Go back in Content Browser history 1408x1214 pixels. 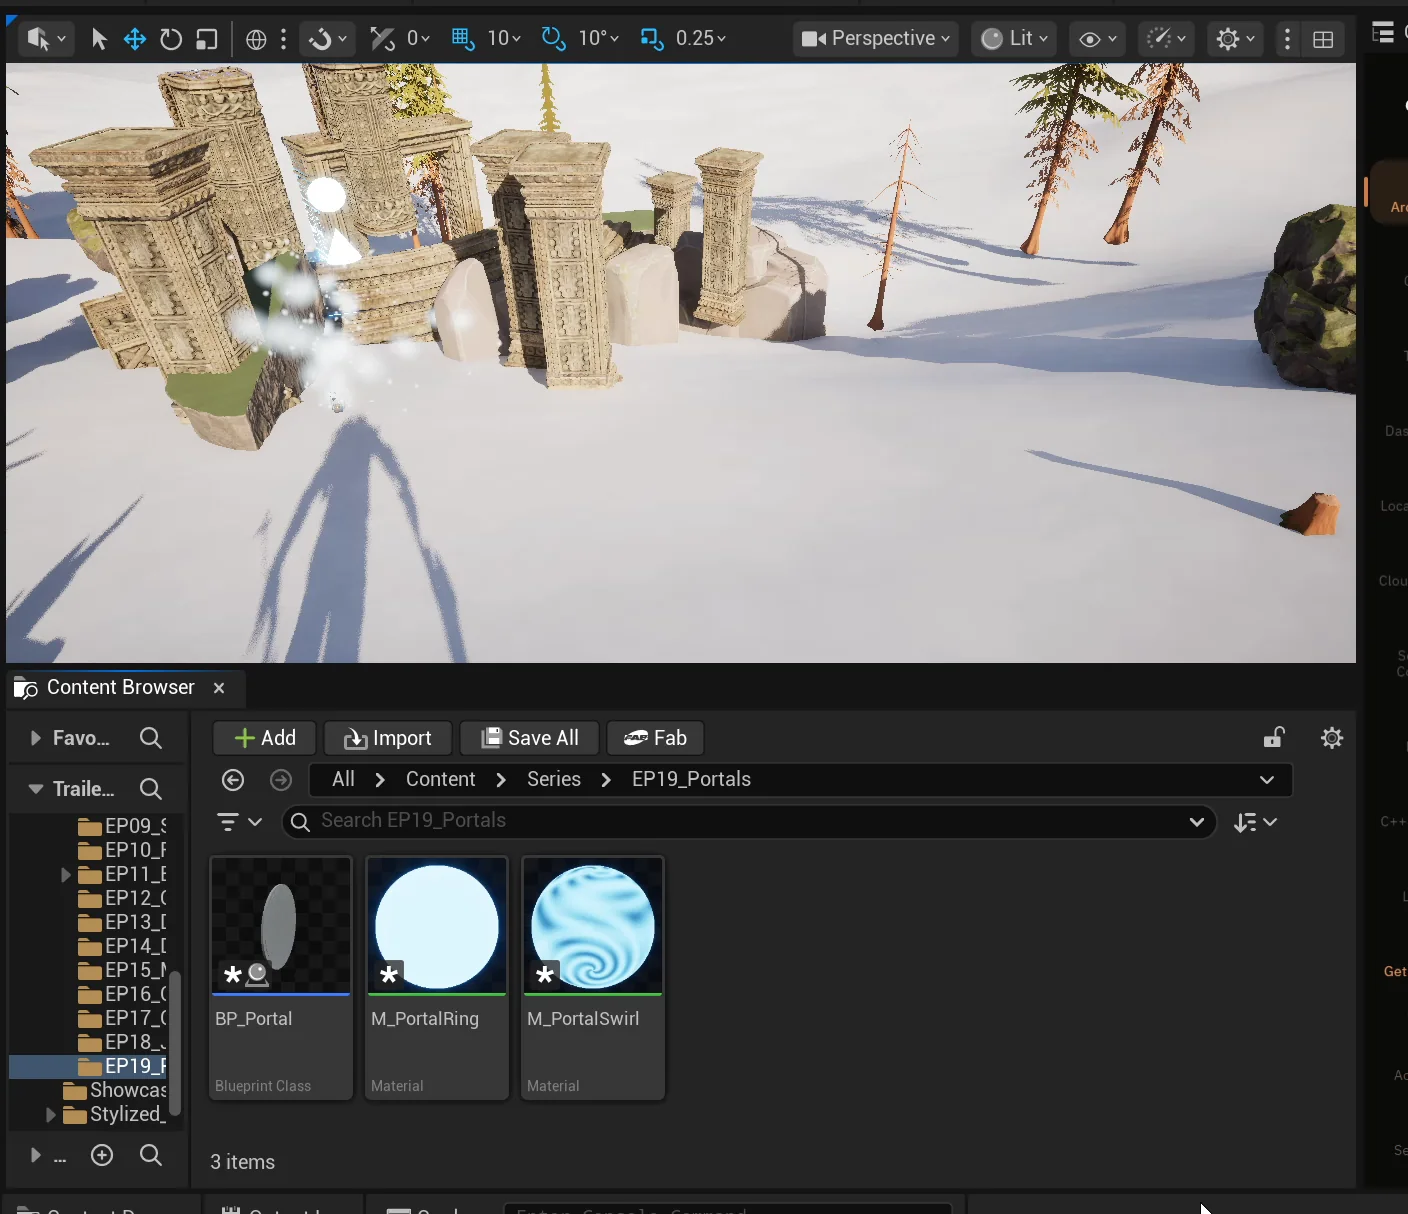(233, 780)
